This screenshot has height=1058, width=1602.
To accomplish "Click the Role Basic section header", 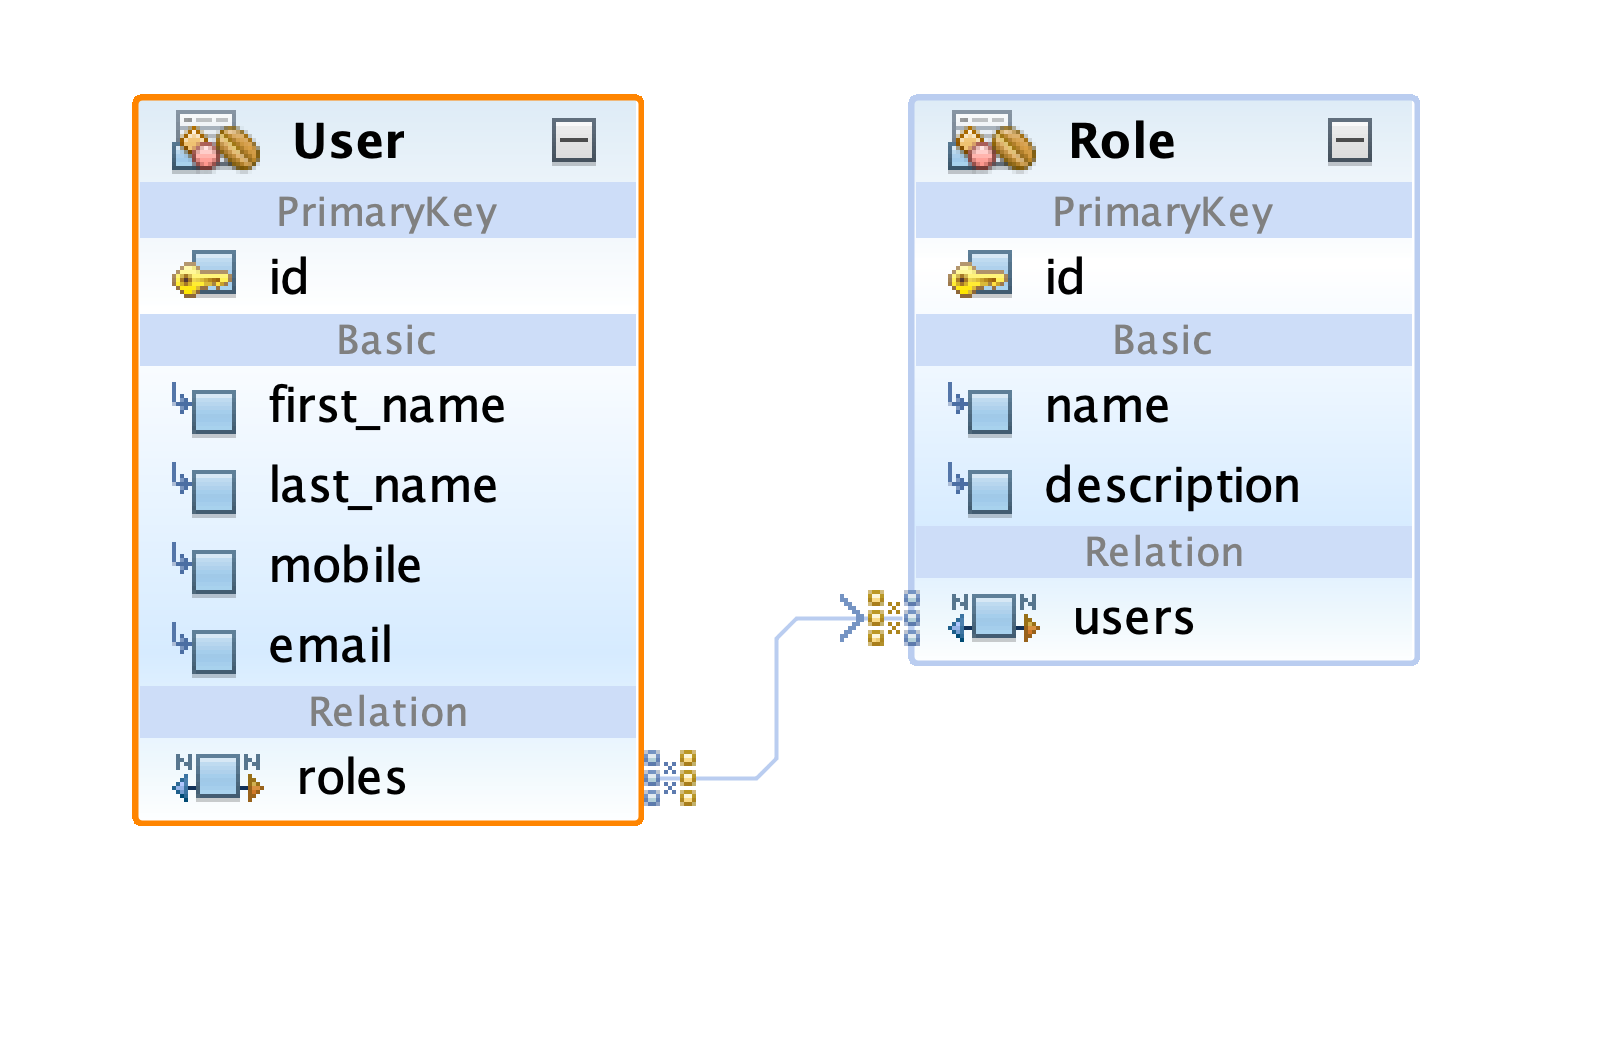I will pyautogui.click(x=1163, y=340).
